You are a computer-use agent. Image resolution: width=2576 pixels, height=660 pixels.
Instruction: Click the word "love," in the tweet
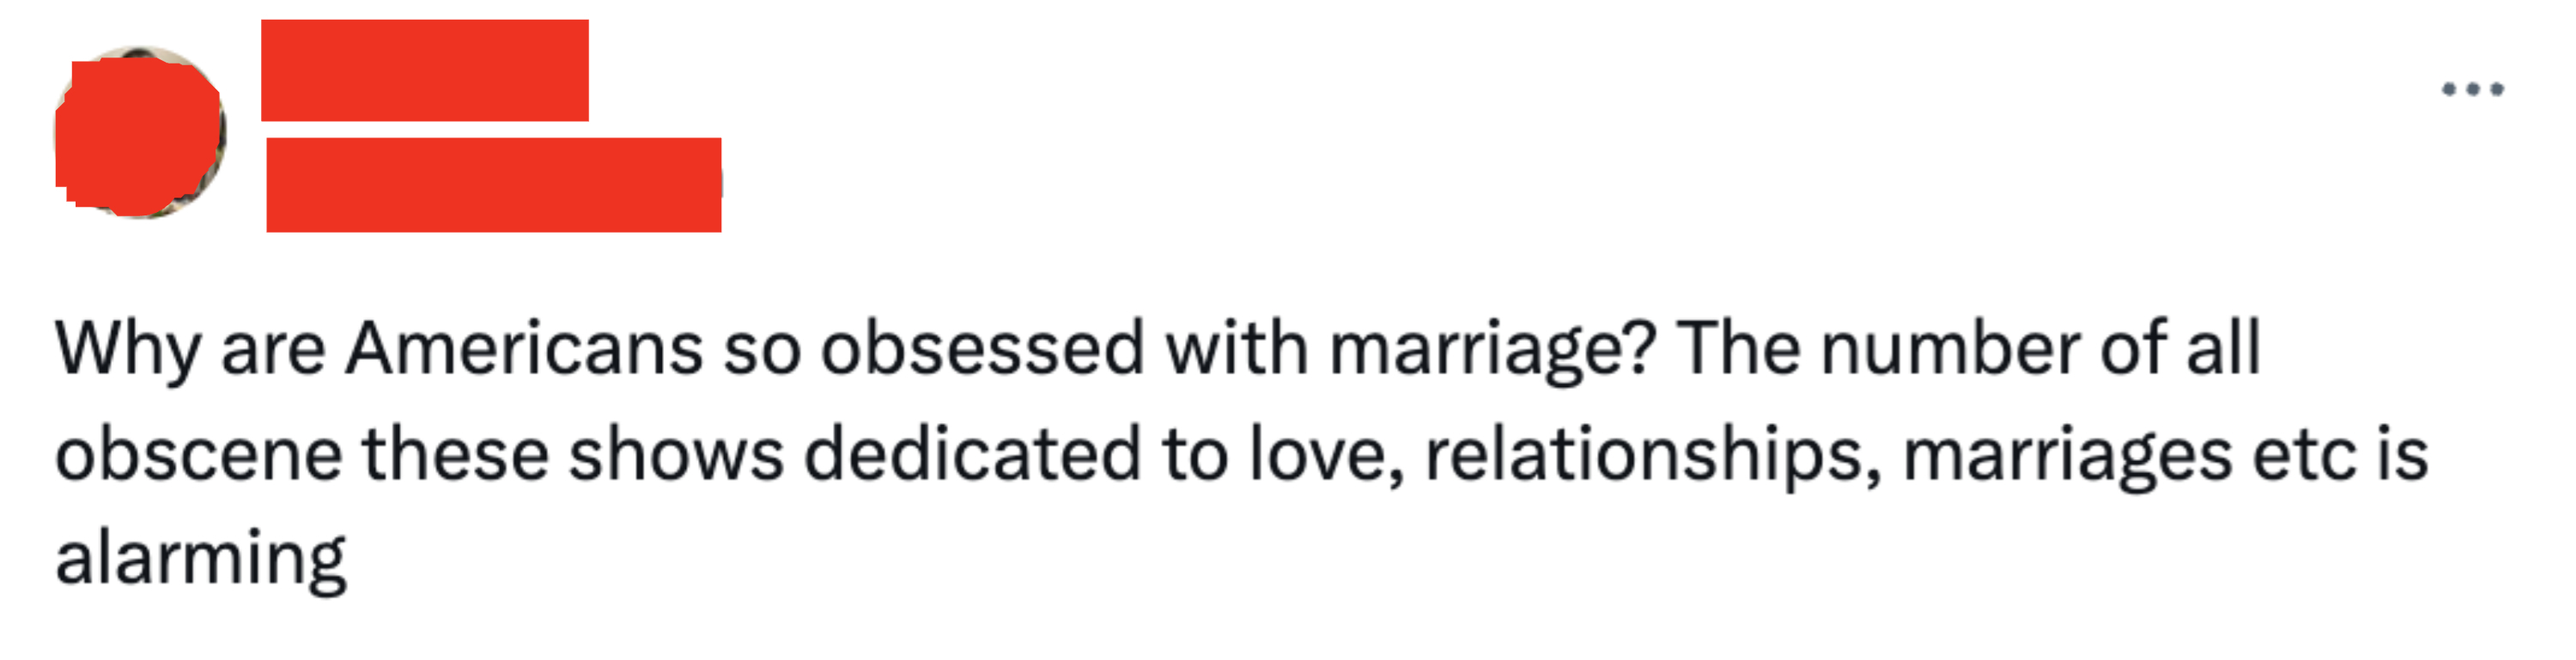tap(1326, 455)
